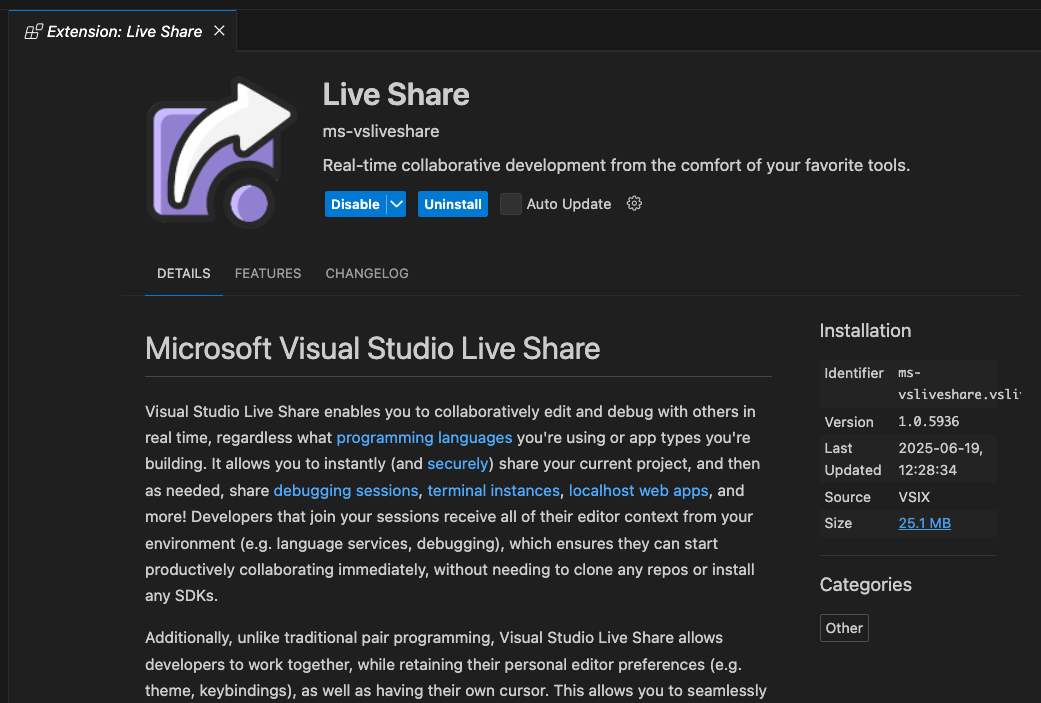Follow the securely link

(x=457, y=463)
